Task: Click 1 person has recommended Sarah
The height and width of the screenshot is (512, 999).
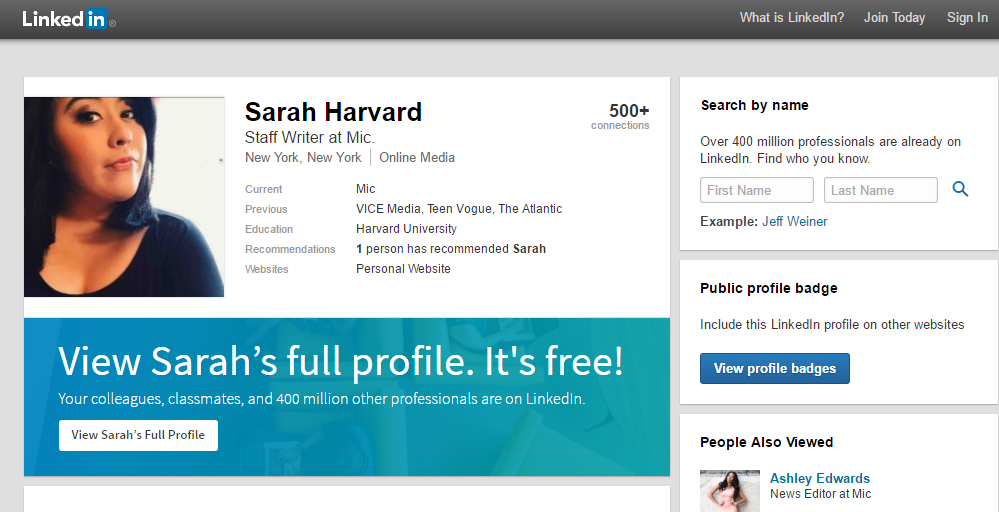Action: (450, 249)
